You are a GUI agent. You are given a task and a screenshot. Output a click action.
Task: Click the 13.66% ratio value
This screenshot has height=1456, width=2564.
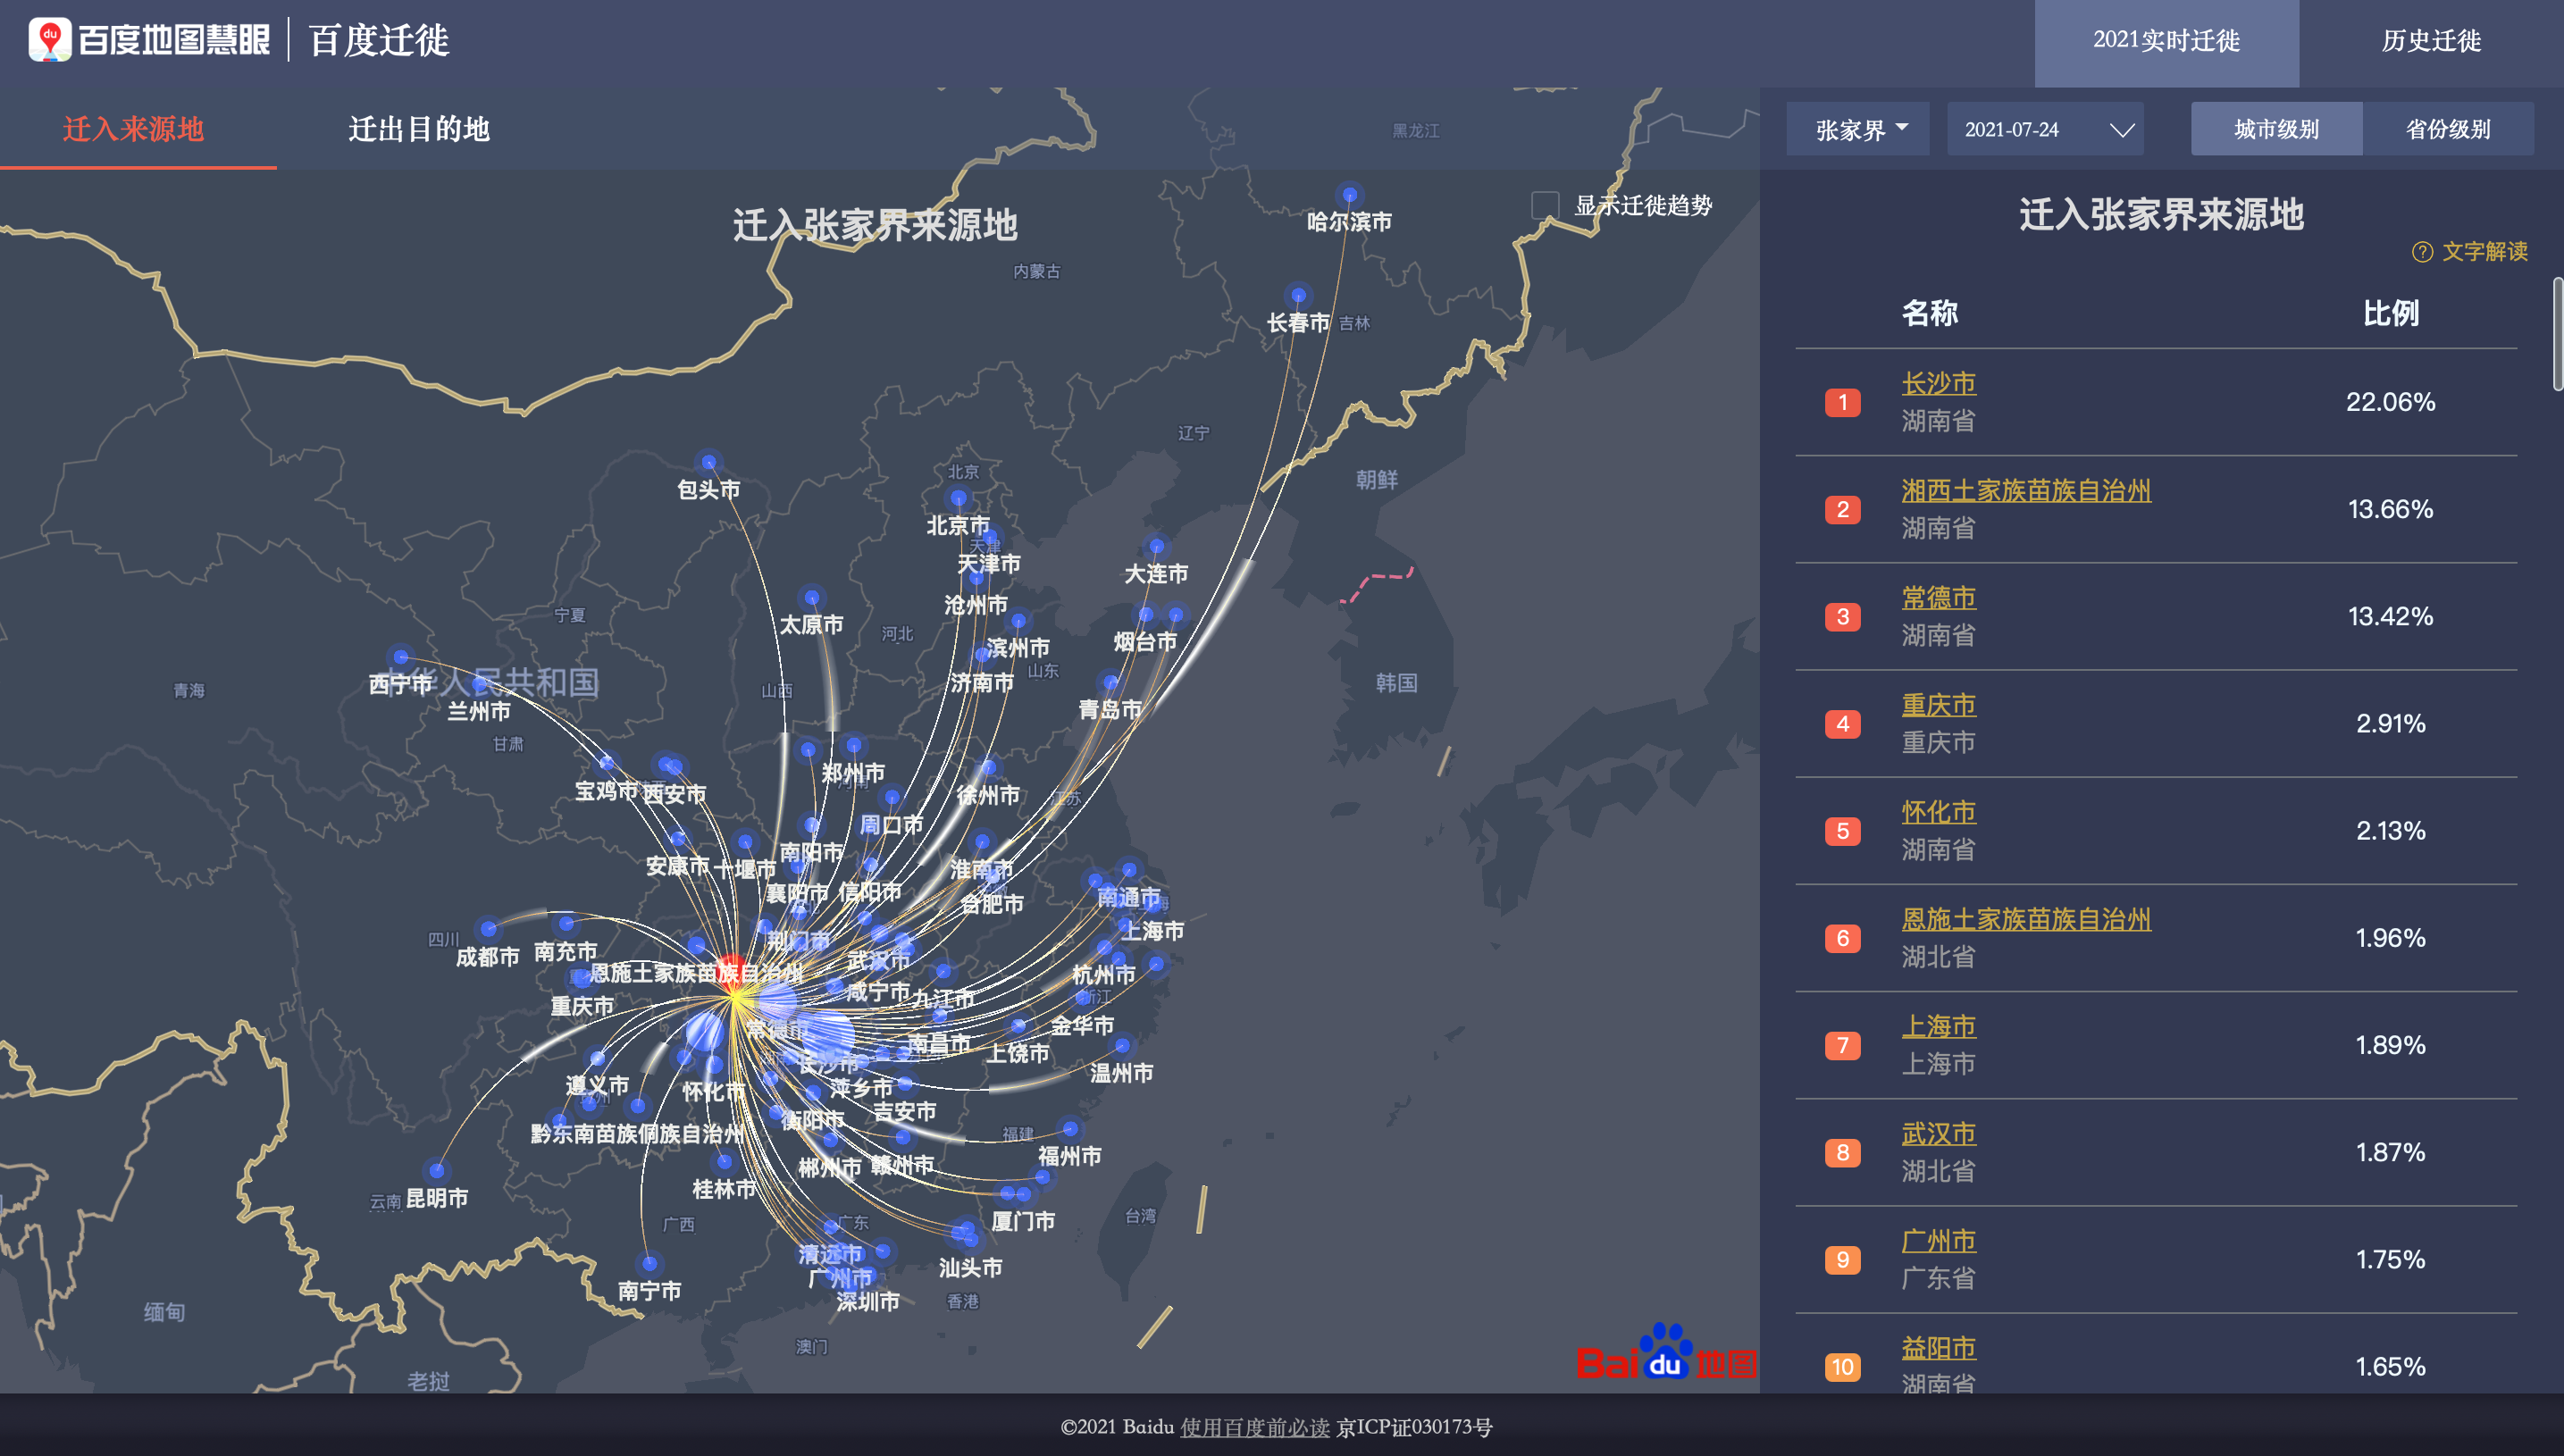click(x=2390, y=509)
